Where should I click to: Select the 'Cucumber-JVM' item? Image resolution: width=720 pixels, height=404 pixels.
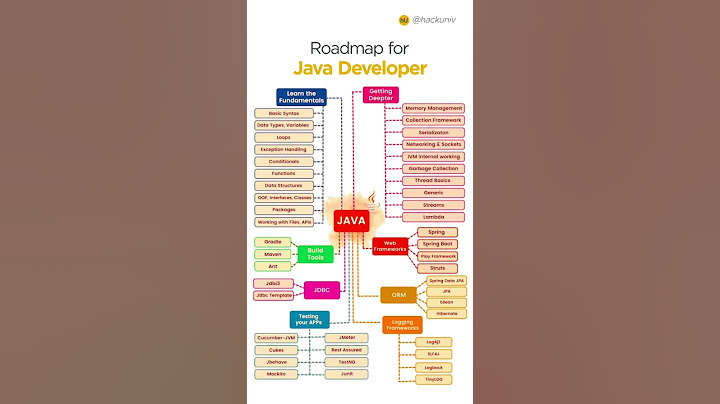276,338
